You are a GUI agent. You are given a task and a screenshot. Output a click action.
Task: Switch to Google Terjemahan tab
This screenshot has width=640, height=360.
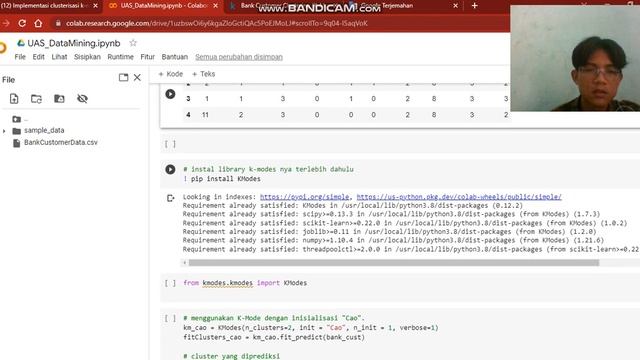pyautogui.click(x=386, y=6)
